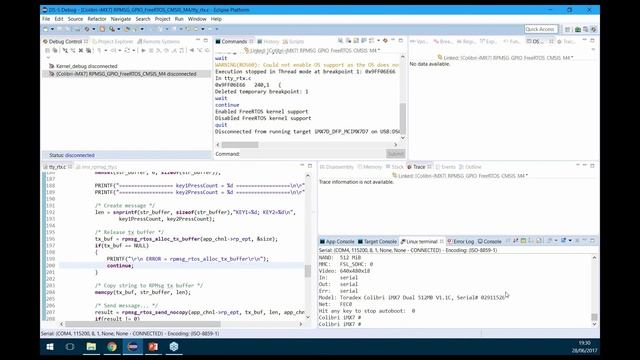Screen dimensions: 640x360
Task: Select the imx_rpmsg_tty.c editor tab
Action: (x=96, y=167)
